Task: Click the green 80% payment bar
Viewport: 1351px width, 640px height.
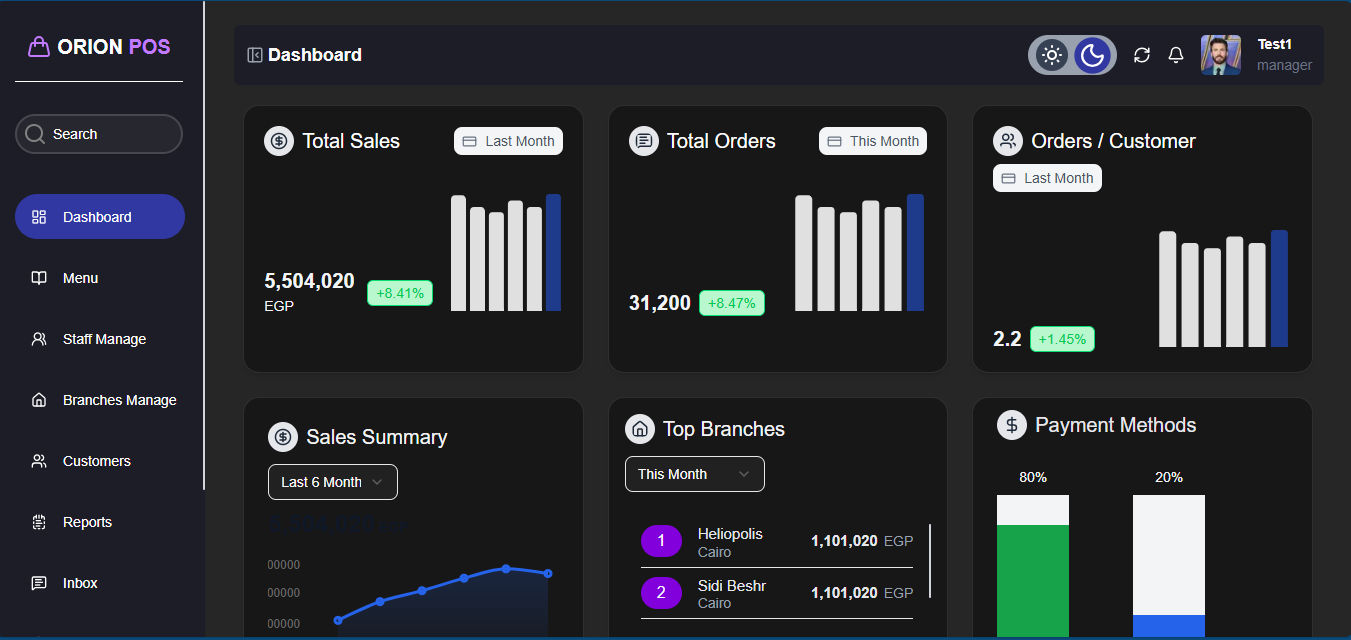Action: [1033, 580]
